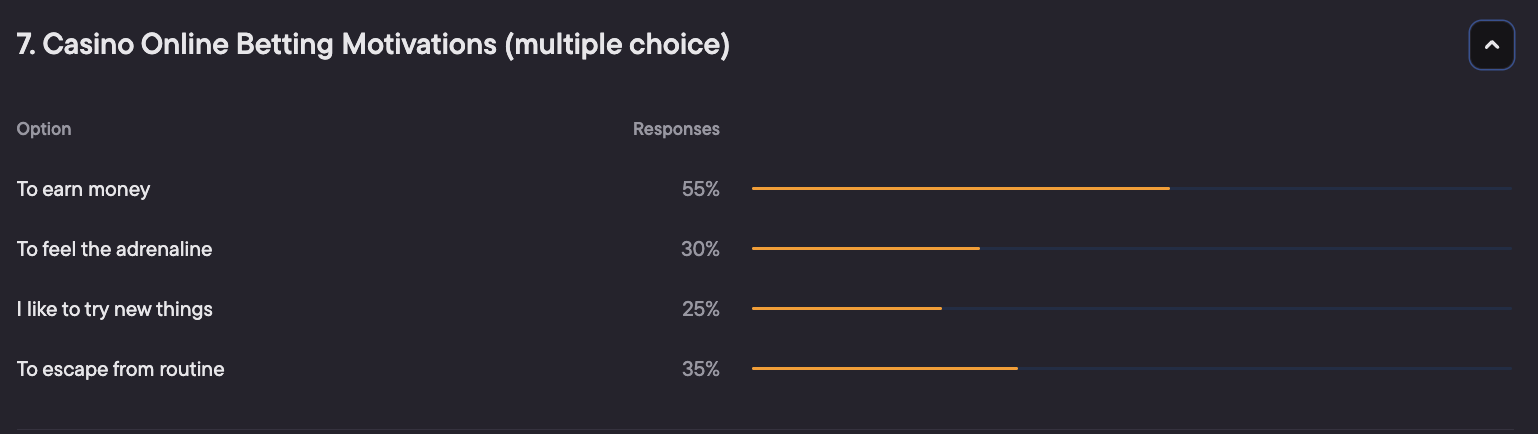
Task: Click the 30% response value
Action: point(700,249)
